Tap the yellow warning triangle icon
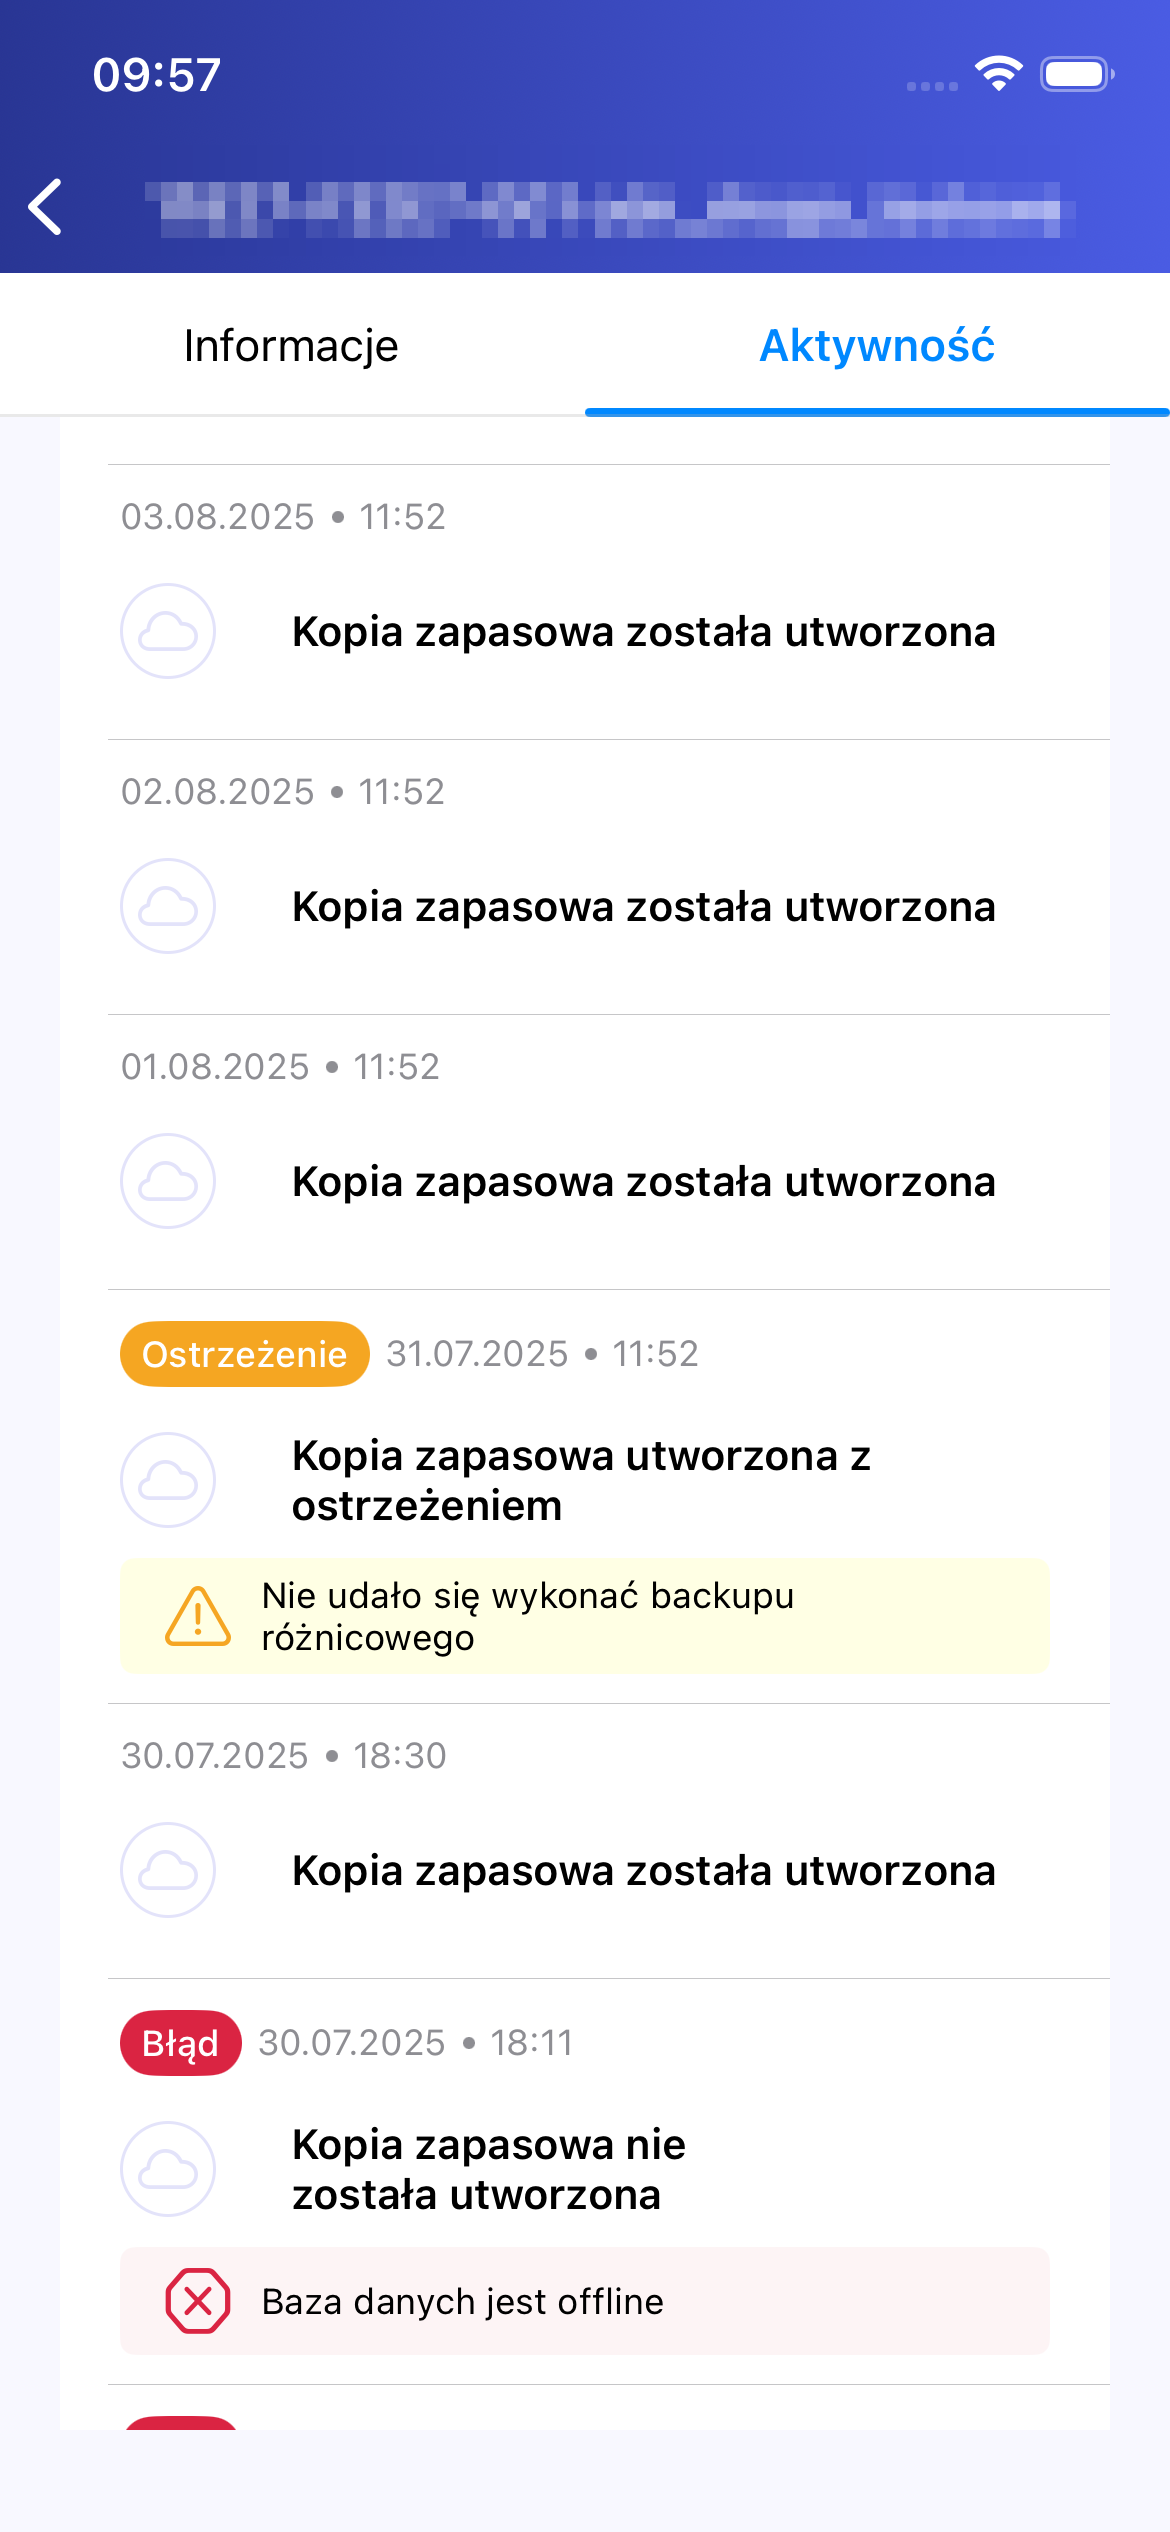This screenshot has width=1170, height=2532. click(x=198, y=1616)
